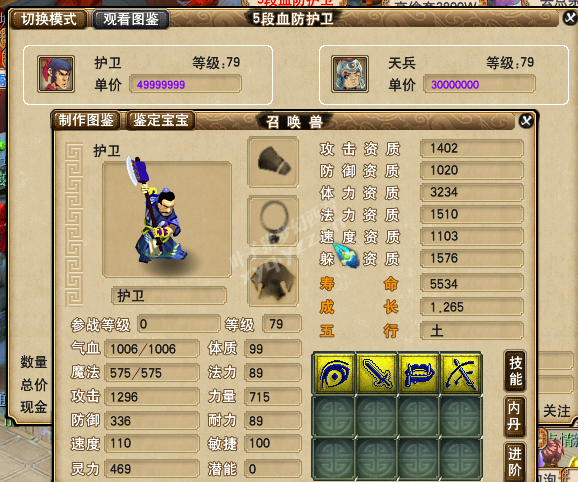Select the 天兵 soldier portrait

coord(350,74)
